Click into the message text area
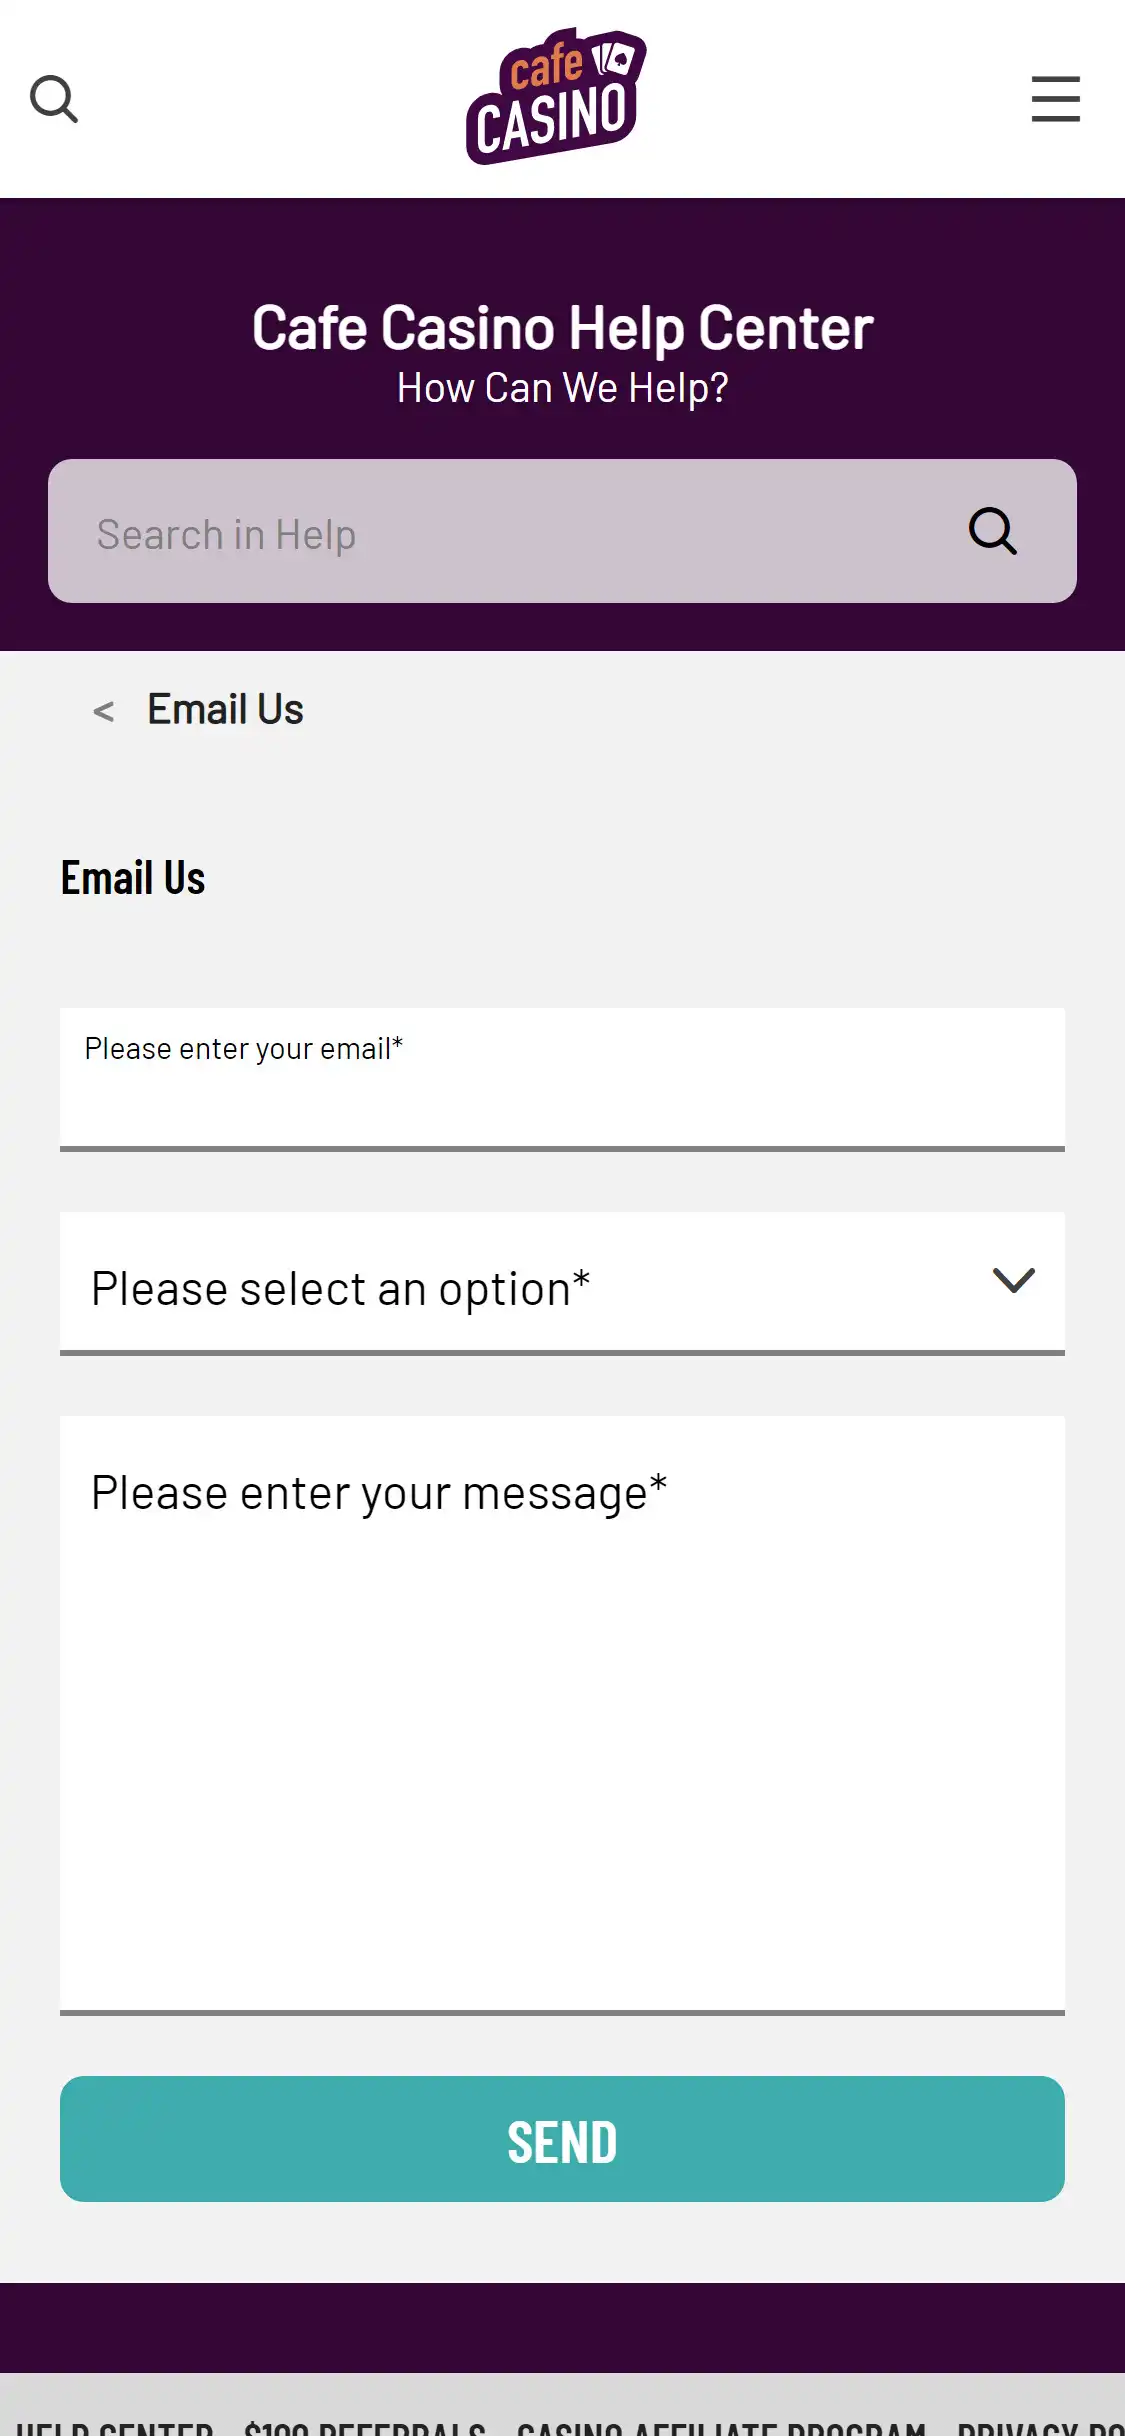This screenshot has height=2436, width=1125. [x=562, y=1712]
